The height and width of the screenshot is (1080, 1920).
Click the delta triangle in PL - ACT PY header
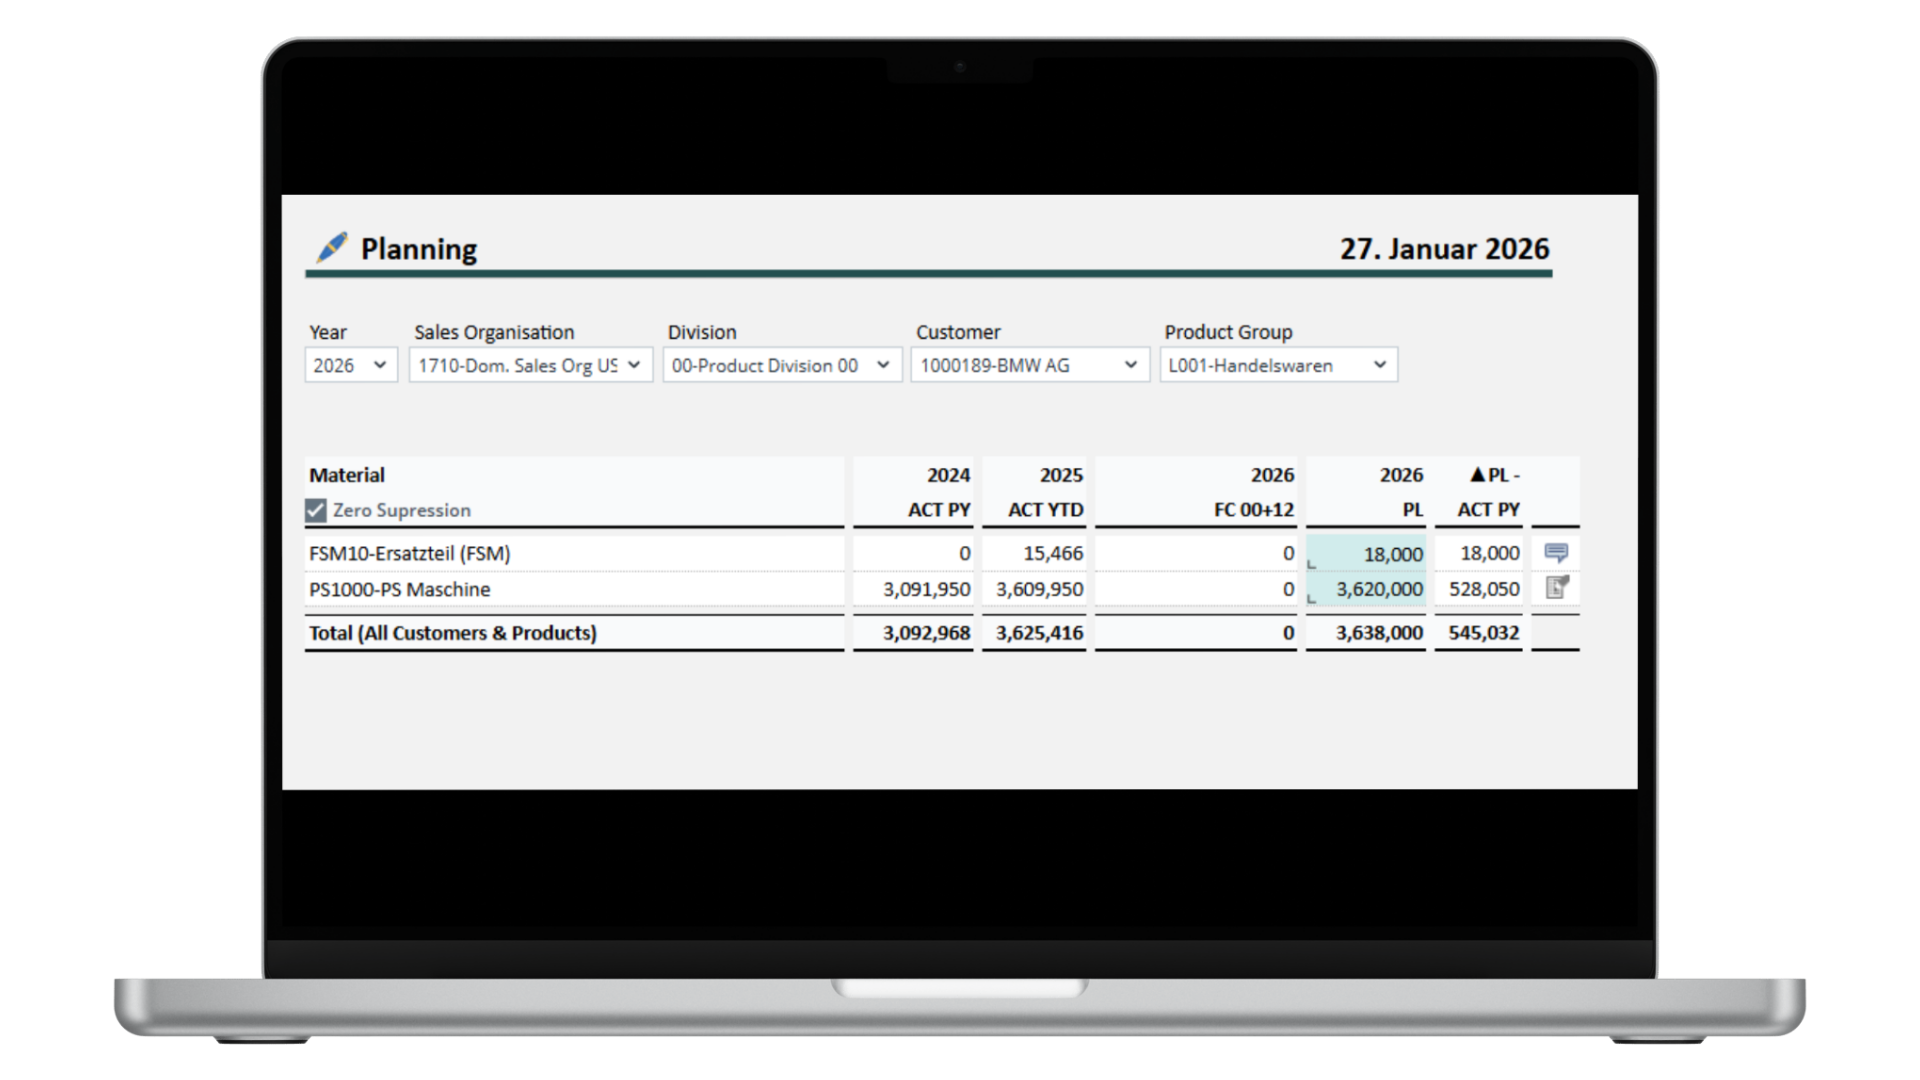click(1477, 475)
